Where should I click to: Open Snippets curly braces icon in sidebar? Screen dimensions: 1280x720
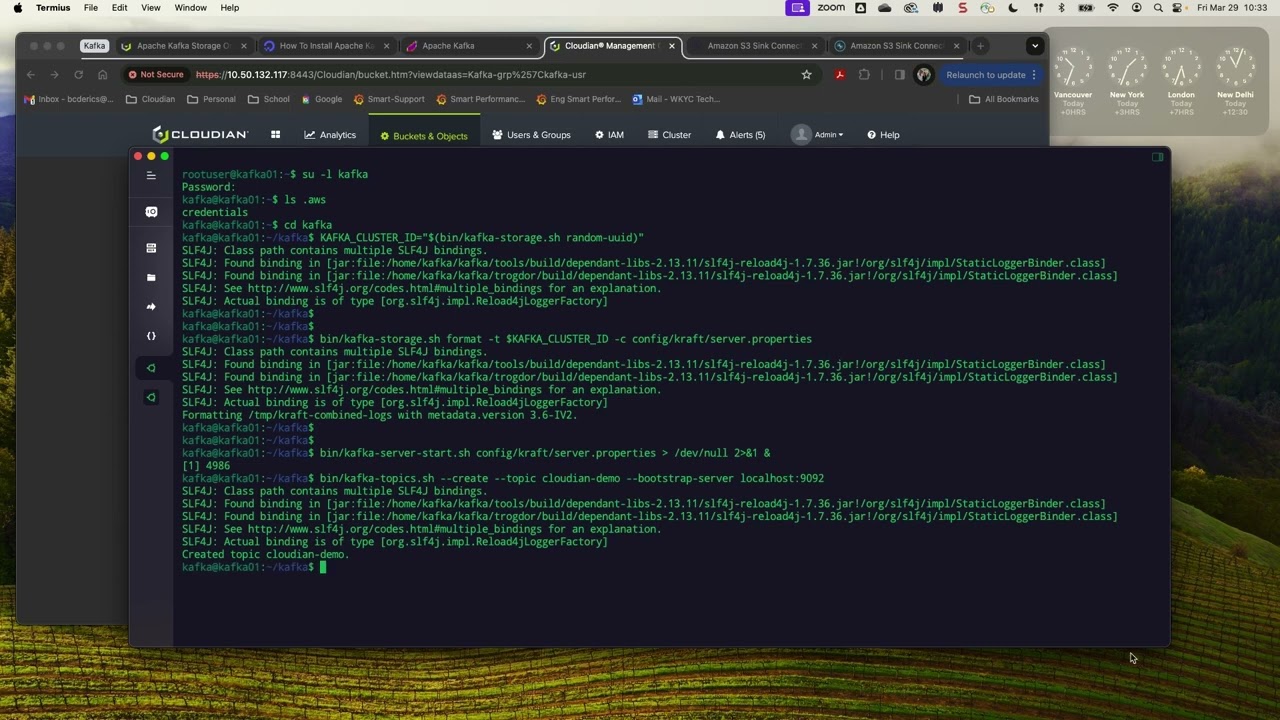[151, 336]
